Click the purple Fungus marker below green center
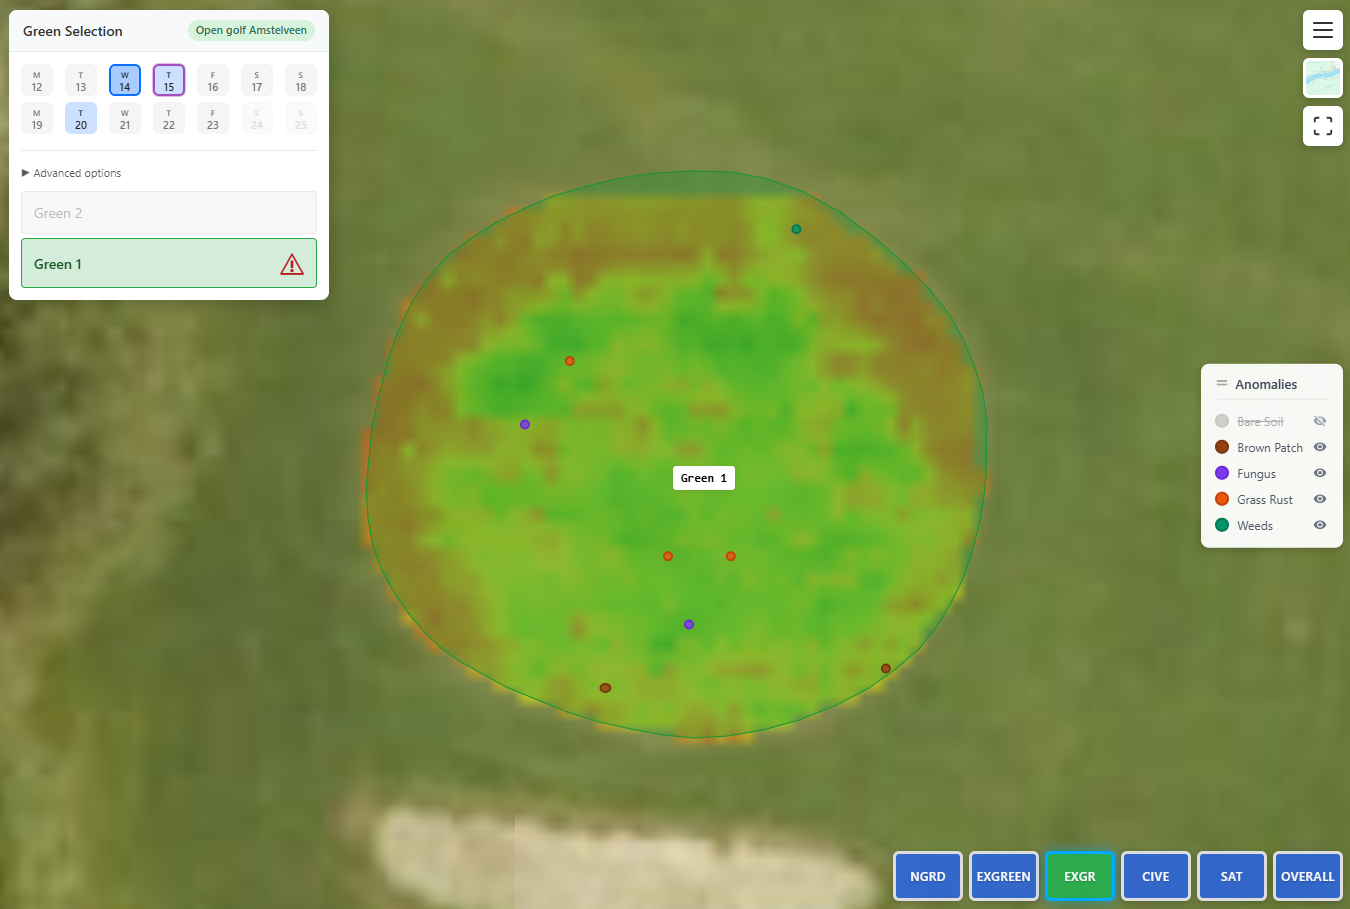This screenshot has height=909, width=1350. point(688,623)
